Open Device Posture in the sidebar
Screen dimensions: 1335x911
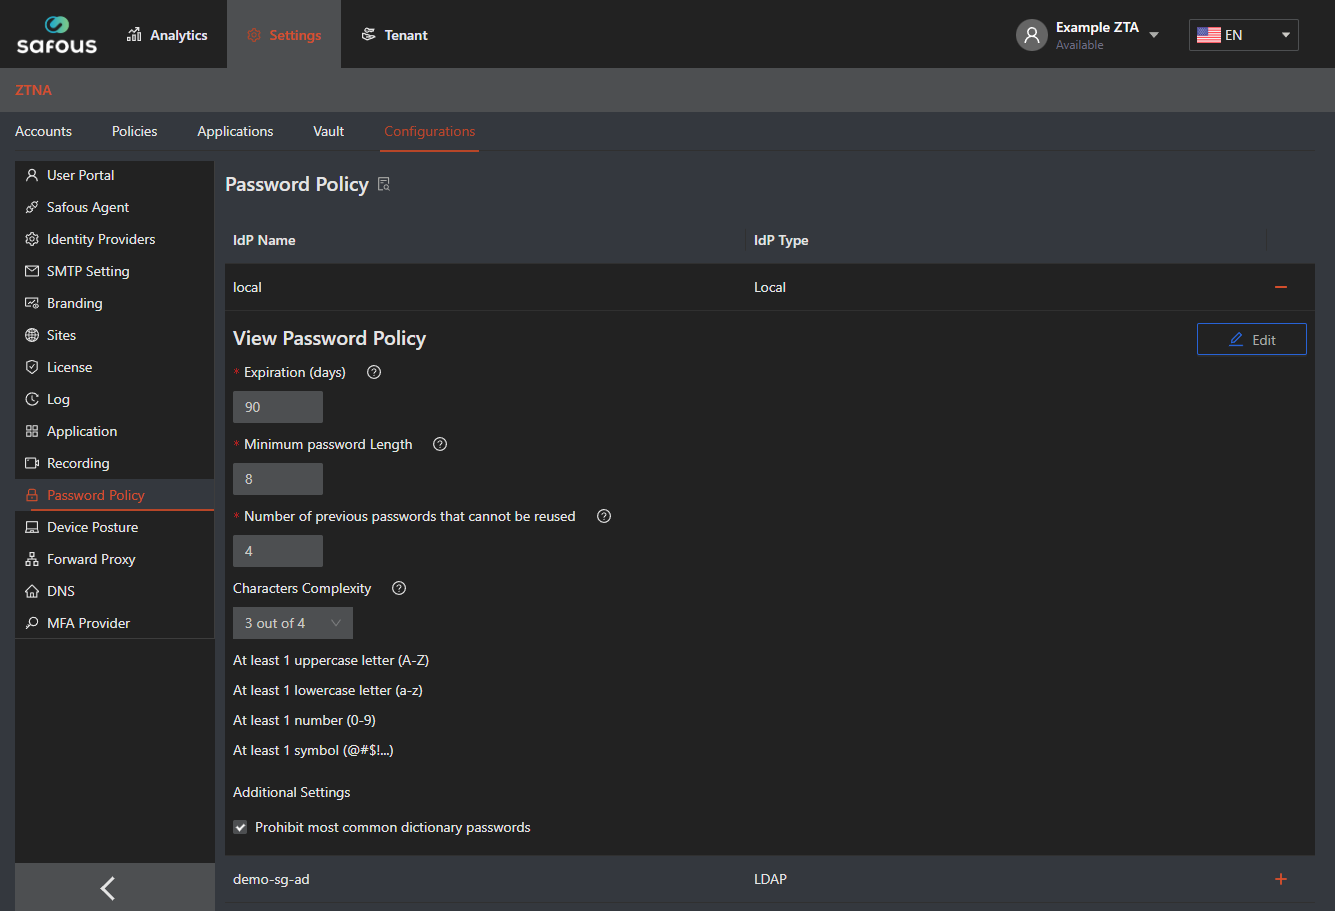pyautogui.click(x=115, y=527)
